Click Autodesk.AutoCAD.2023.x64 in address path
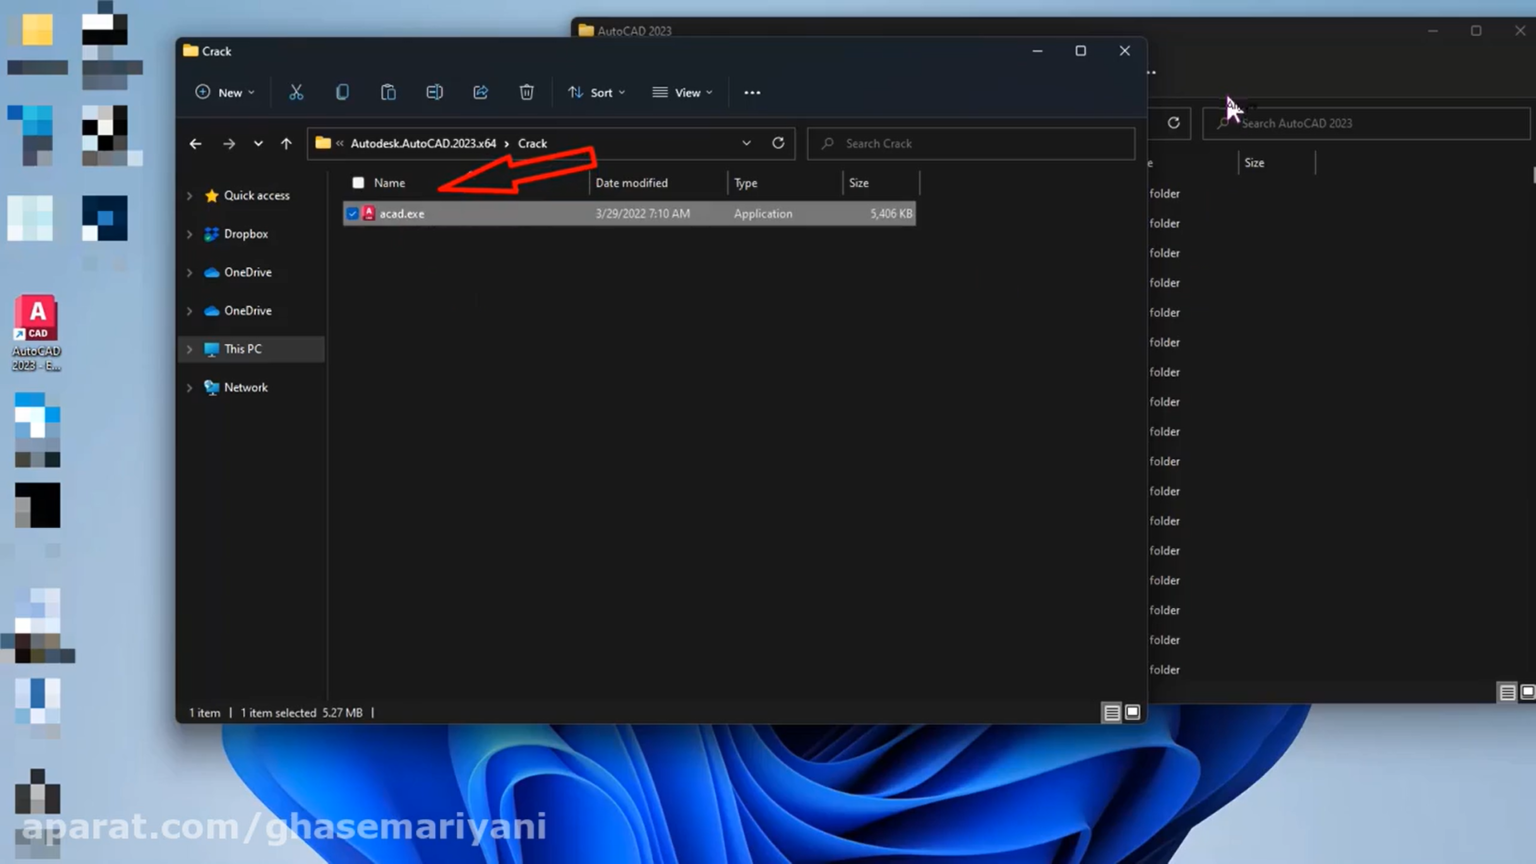 [423, 144]
